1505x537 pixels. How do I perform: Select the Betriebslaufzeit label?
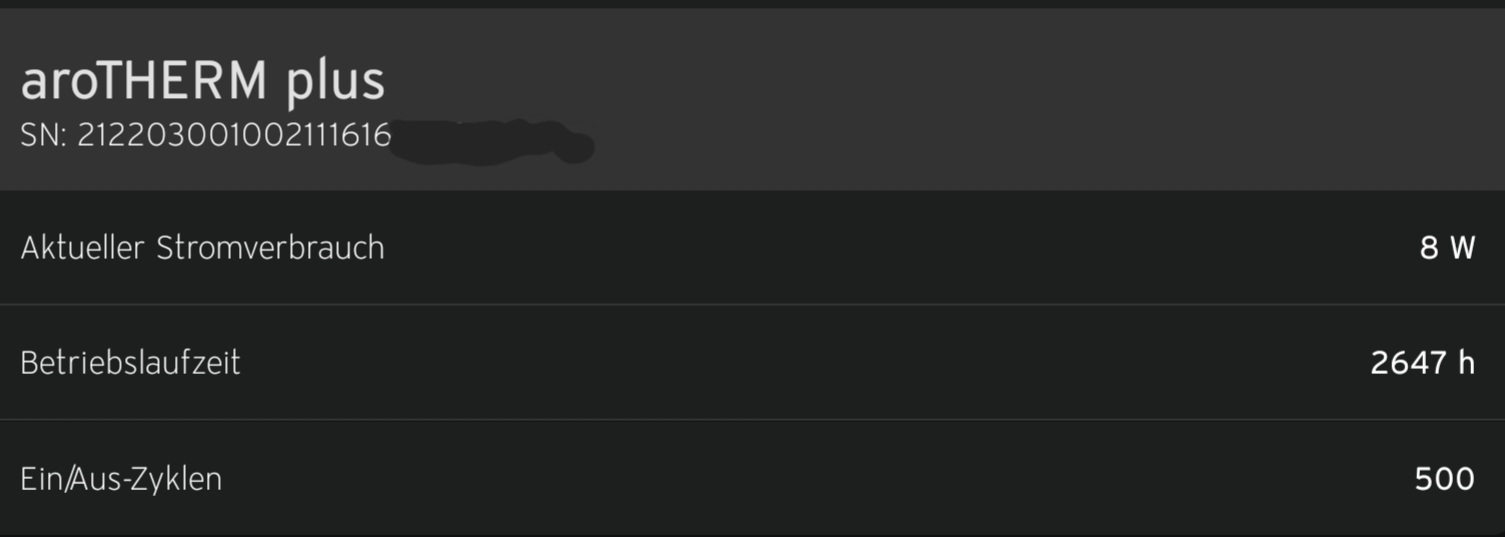130,362
